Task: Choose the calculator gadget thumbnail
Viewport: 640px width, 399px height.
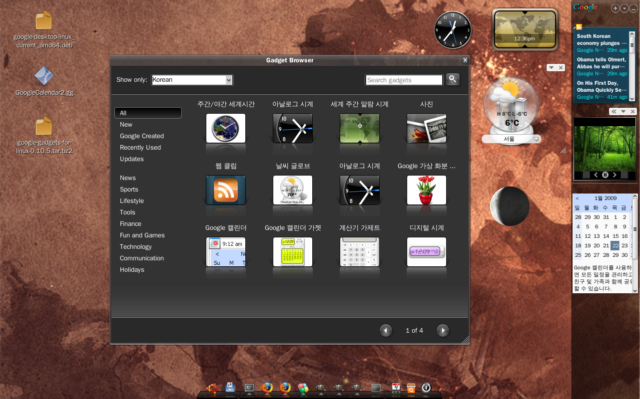Action: pos(360,252)
